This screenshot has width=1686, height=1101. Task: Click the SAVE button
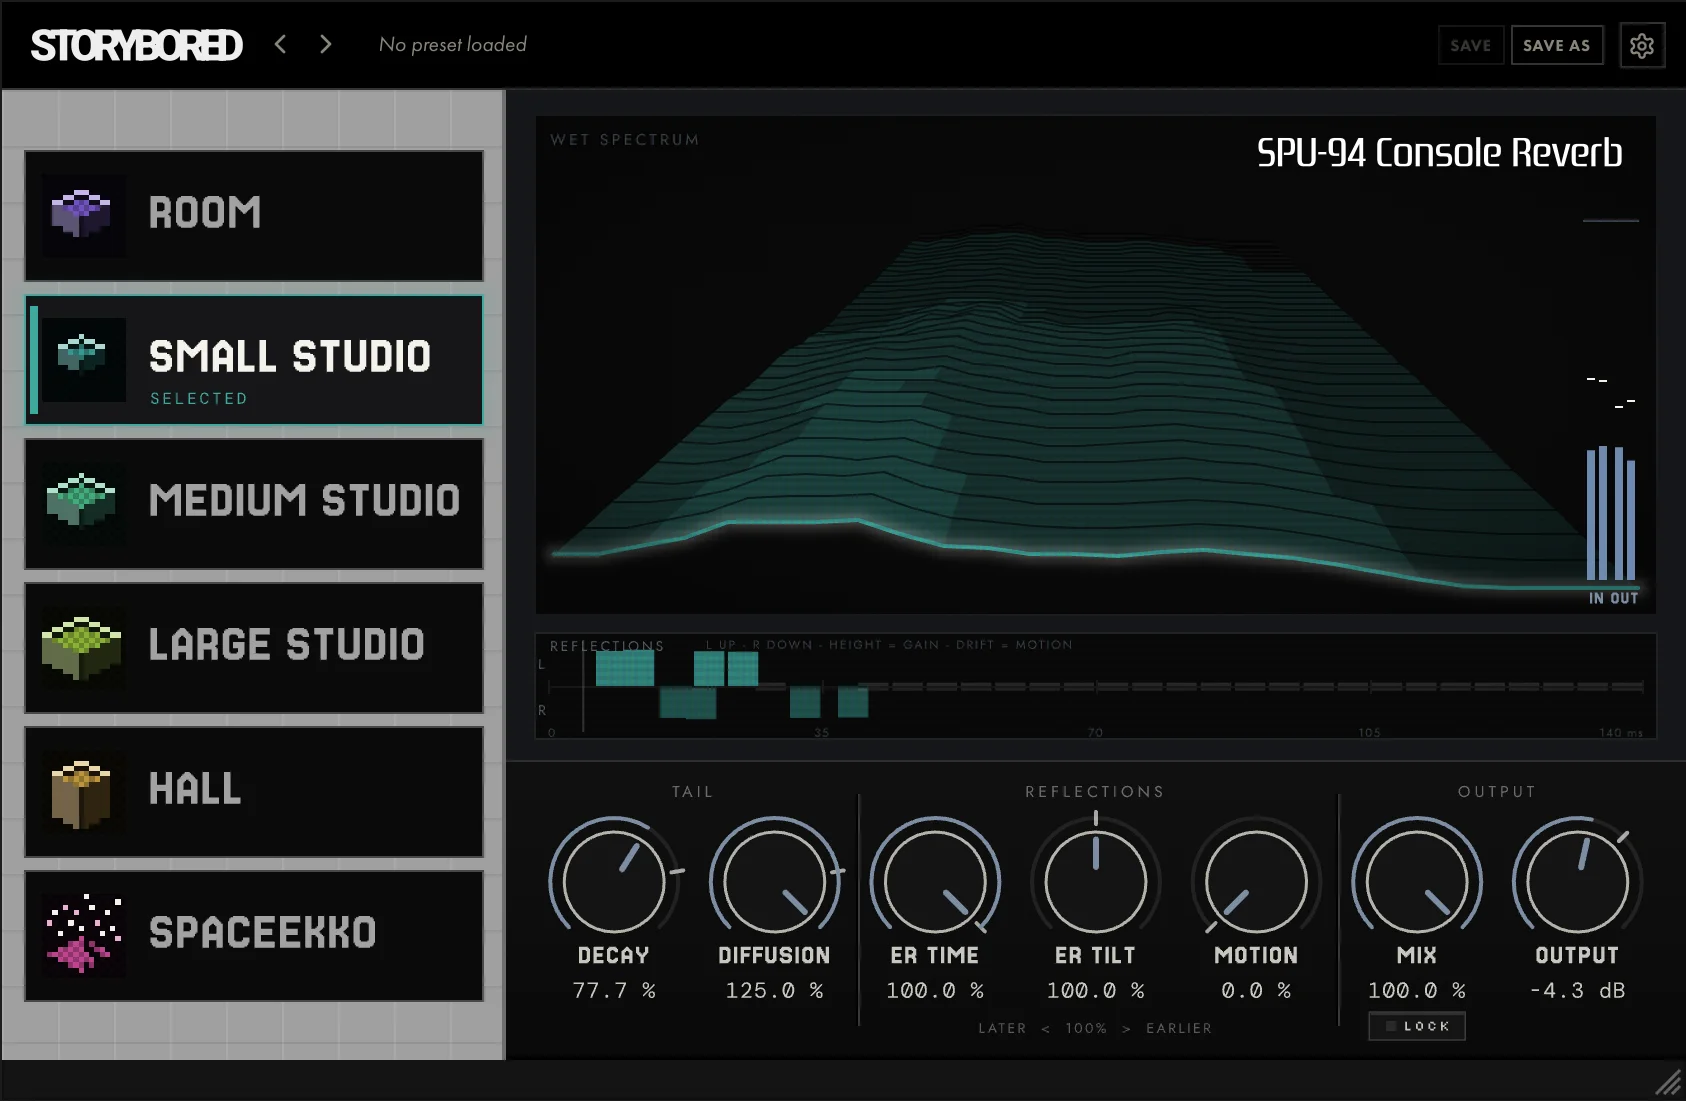(x=1470, y=45)
